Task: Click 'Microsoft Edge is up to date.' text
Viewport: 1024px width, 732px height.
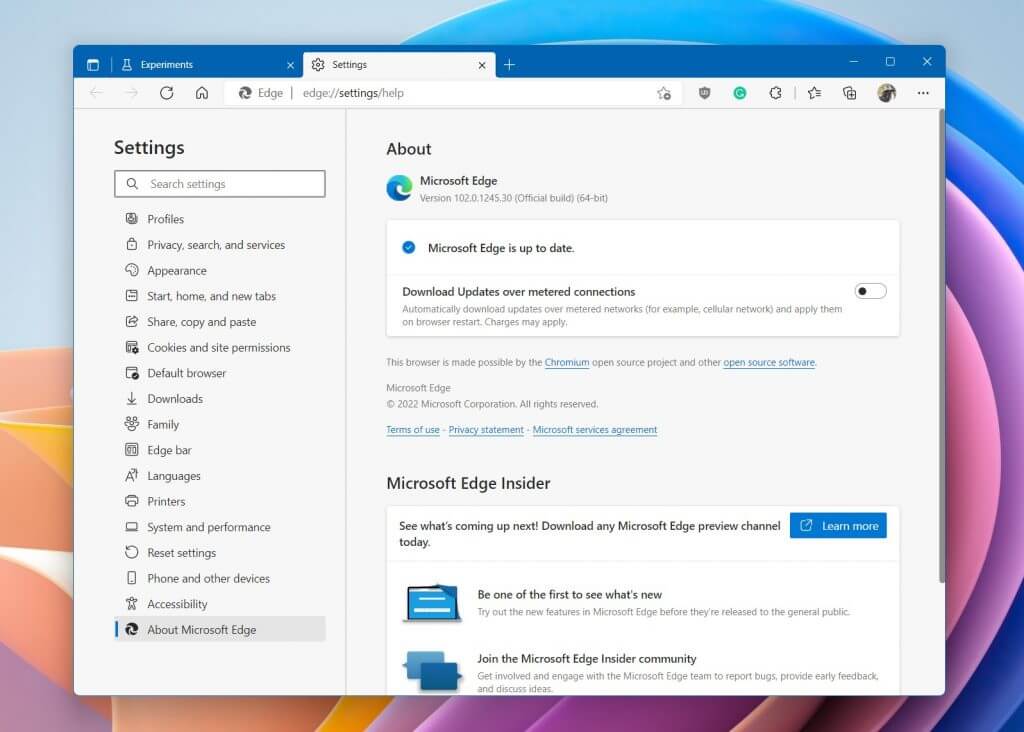Action: click(x=501, y=248)
